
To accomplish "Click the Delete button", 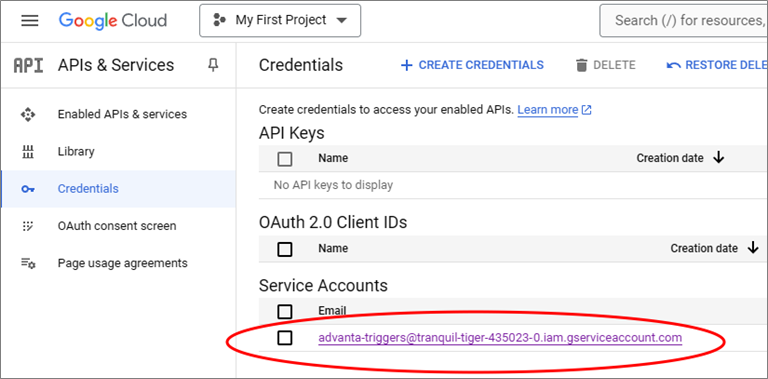I will coord(605,65).
